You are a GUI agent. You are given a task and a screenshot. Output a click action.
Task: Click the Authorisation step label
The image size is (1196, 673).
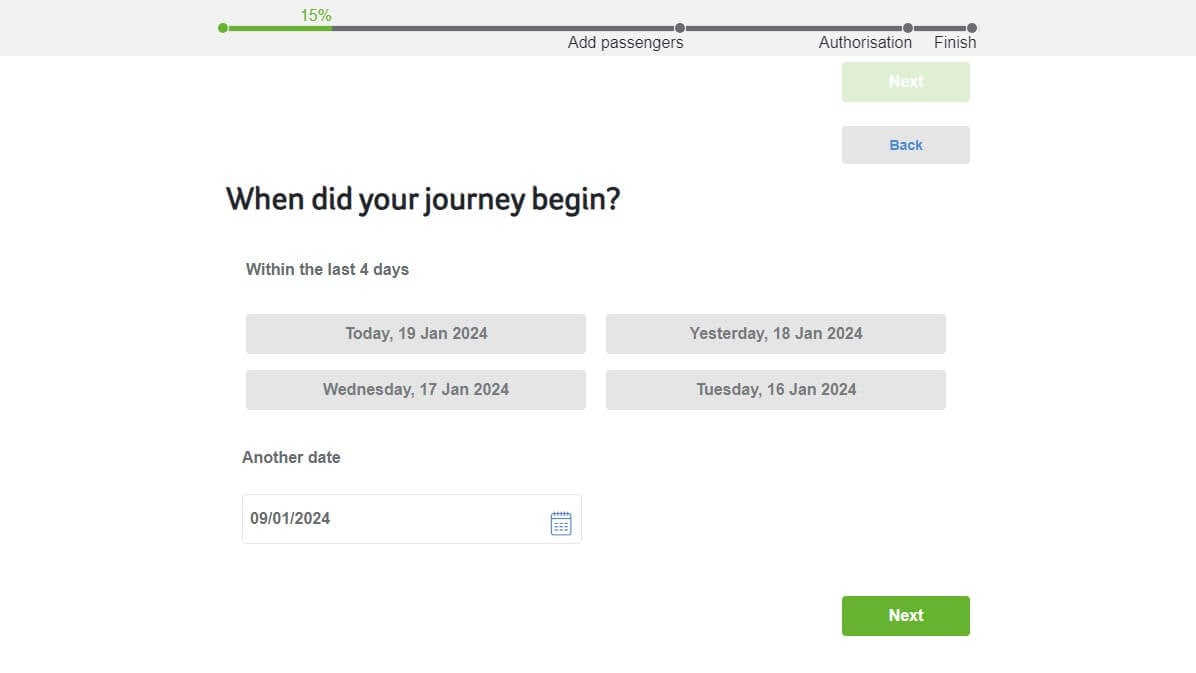pos(865,43)
